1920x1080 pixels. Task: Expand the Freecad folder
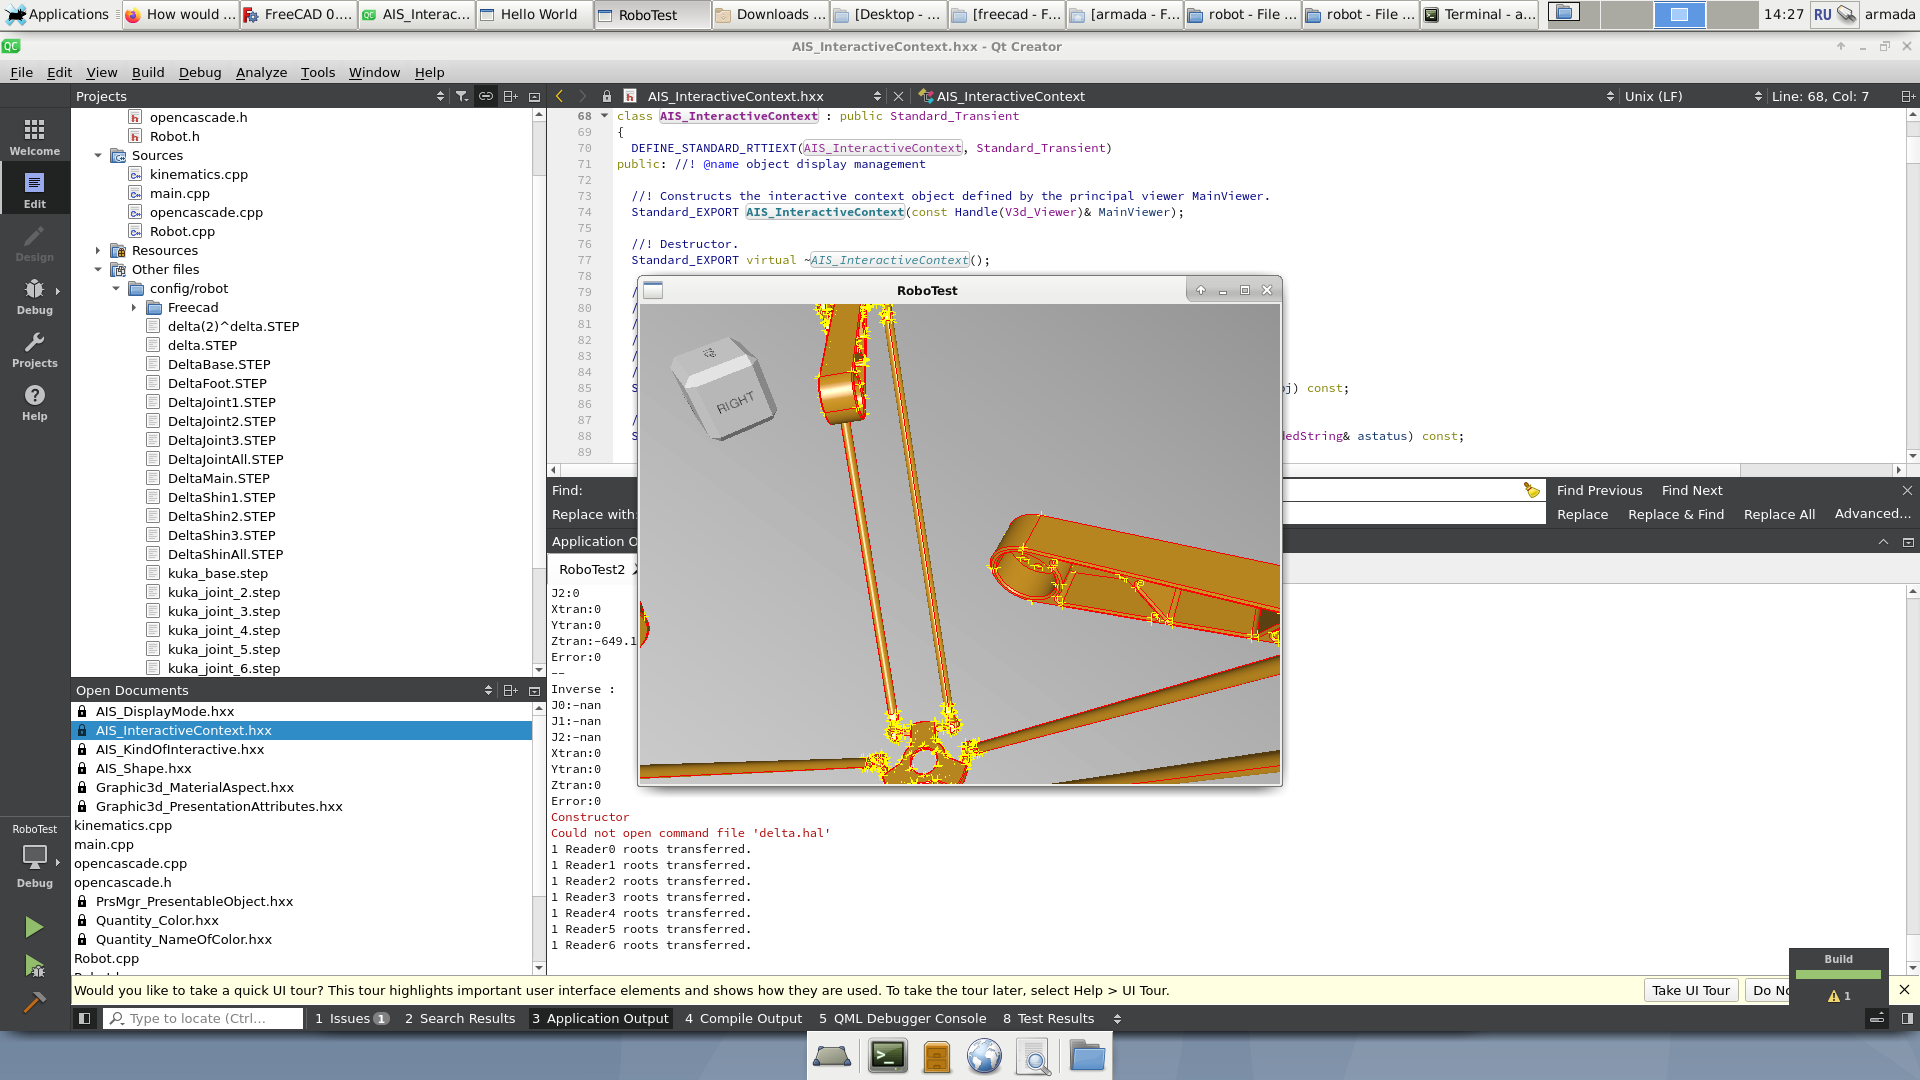pos(134,307)
